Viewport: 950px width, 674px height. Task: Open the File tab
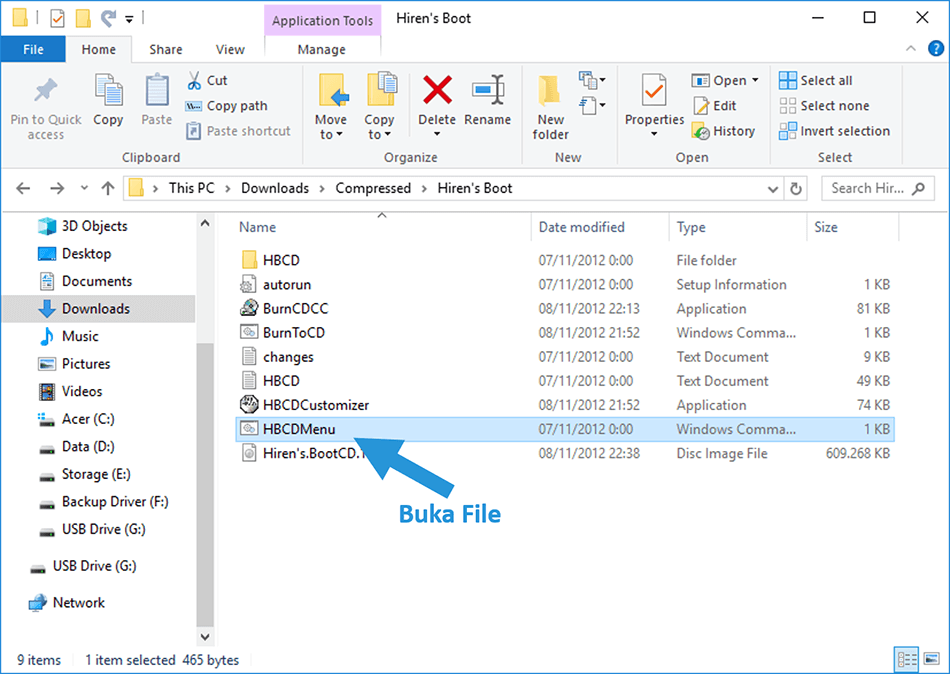(33, 49)
